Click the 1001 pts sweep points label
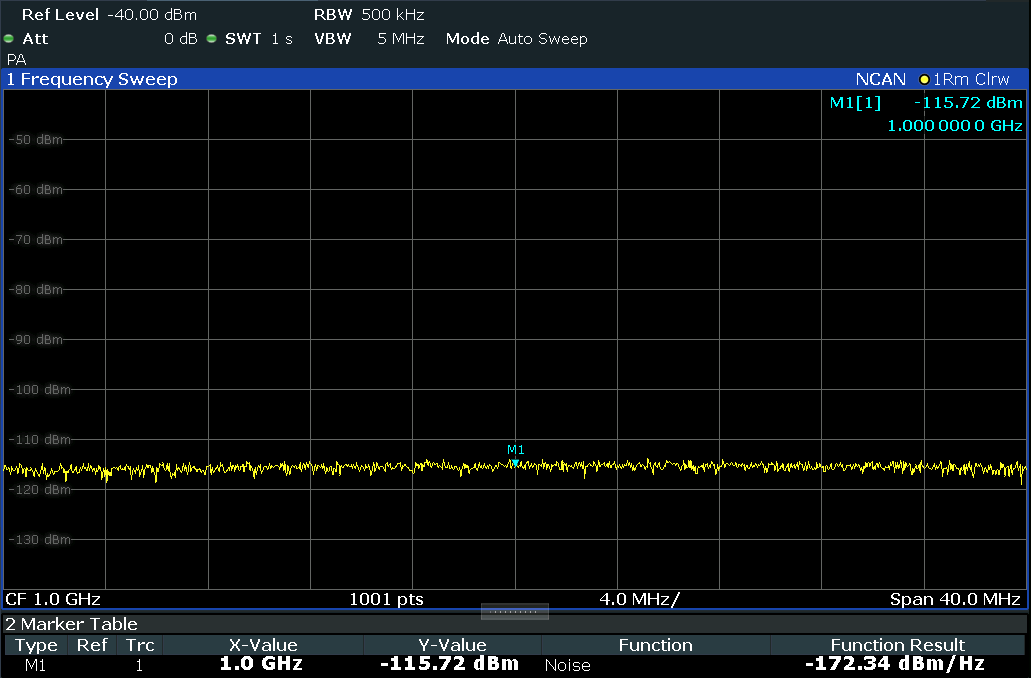This screenshot has width=1031, height=678. (x=386, y=599)
